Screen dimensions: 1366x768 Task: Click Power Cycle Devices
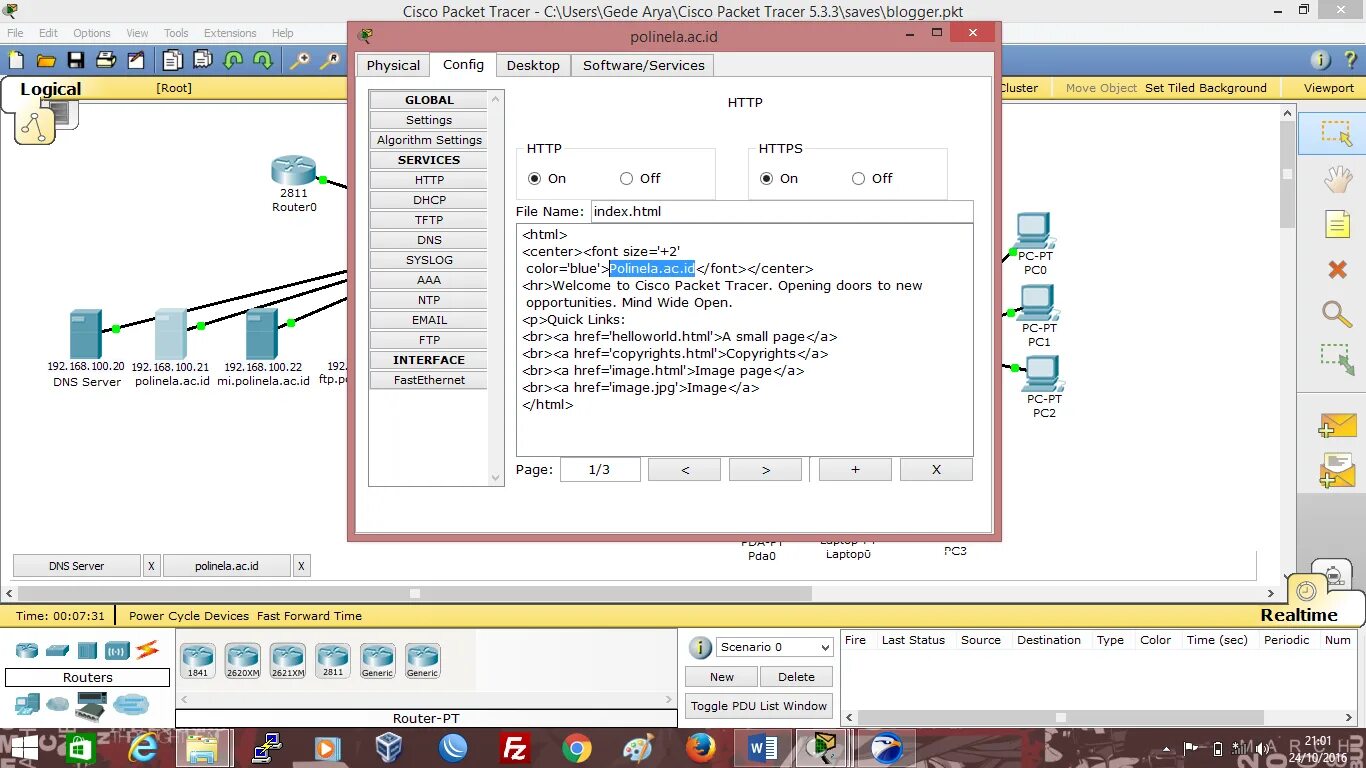(x=189, y=616)
